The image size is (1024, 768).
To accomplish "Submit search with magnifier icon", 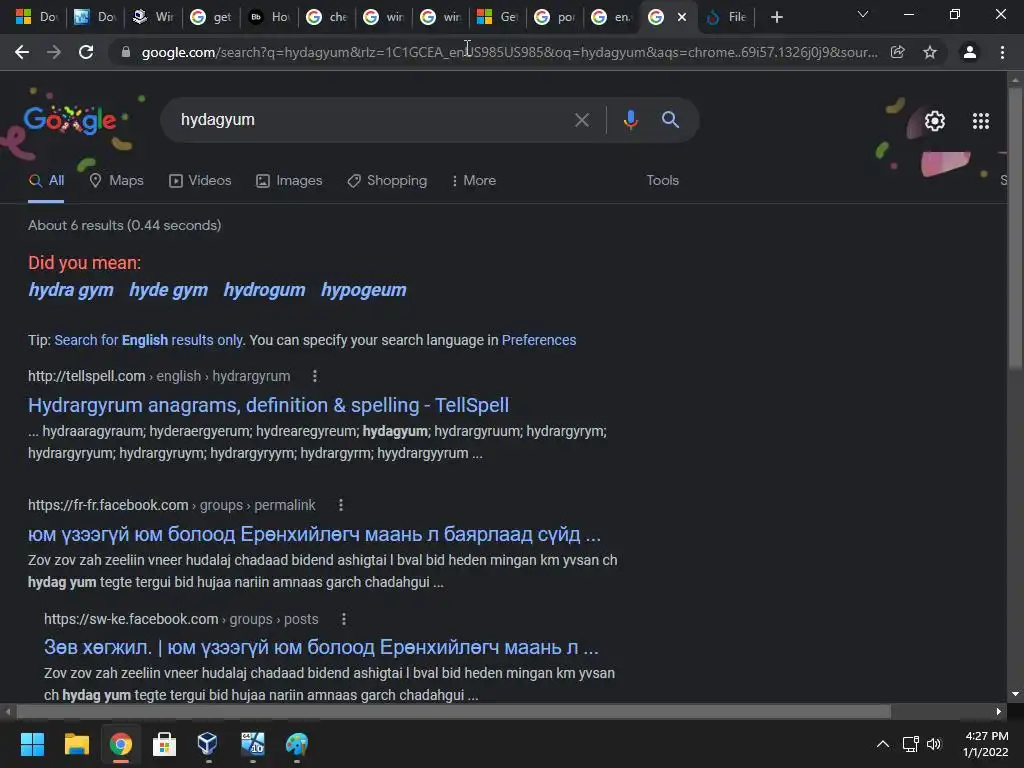I will 670,120.
